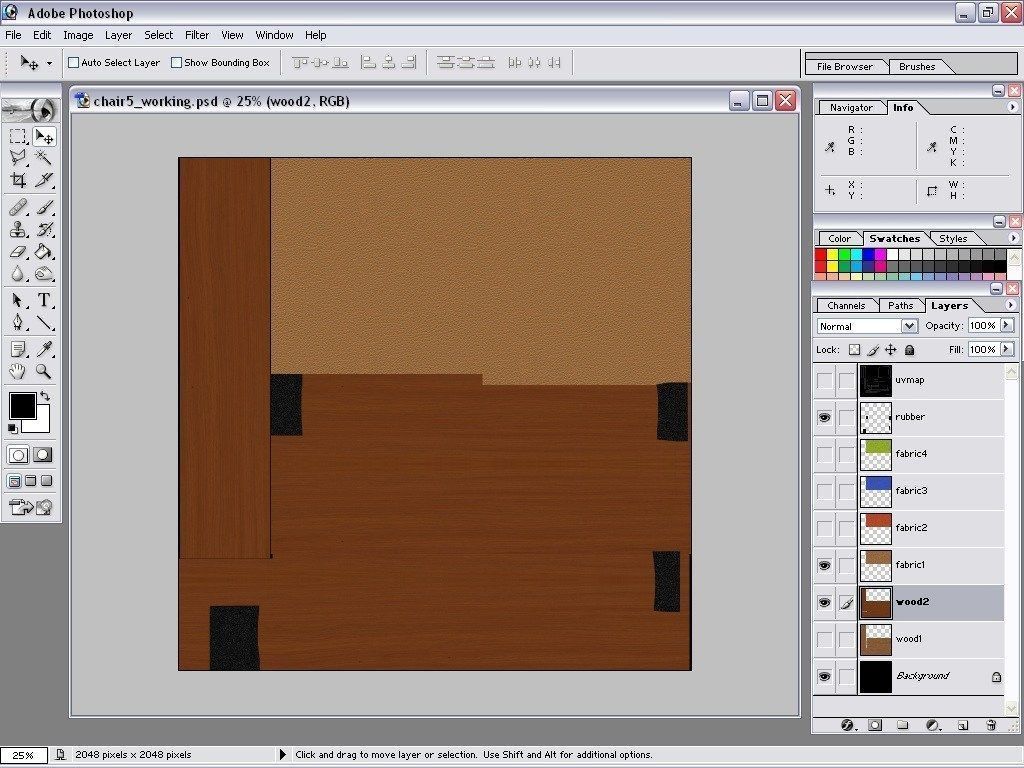
Task: Jump to ImageReady
Action: [x=31, y=507]
